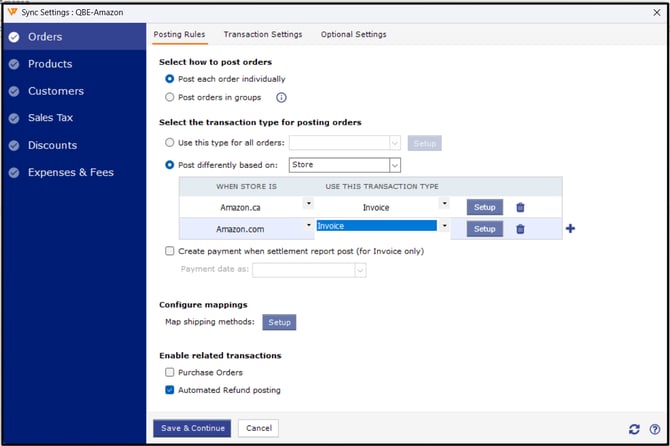The image size is (670, 446).
Task: Delete the Amazon.com mapping row
Action: tap(520, 229)
